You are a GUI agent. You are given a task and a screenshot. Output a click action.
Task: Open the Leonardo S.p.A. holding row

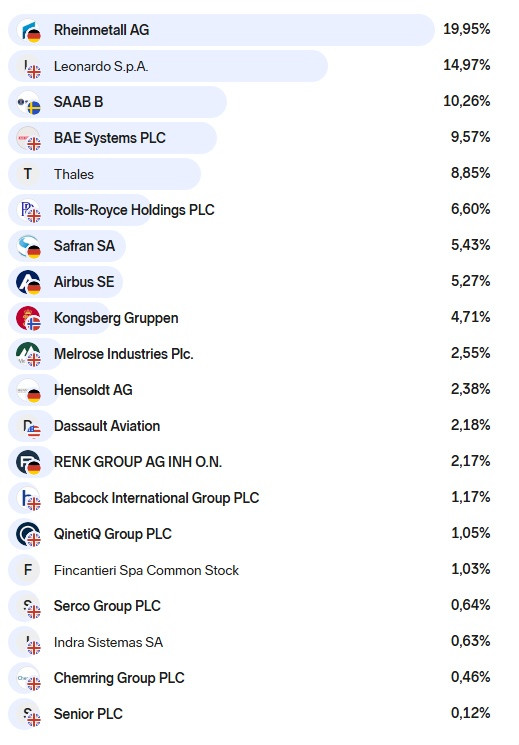click(x=249, y=66)
